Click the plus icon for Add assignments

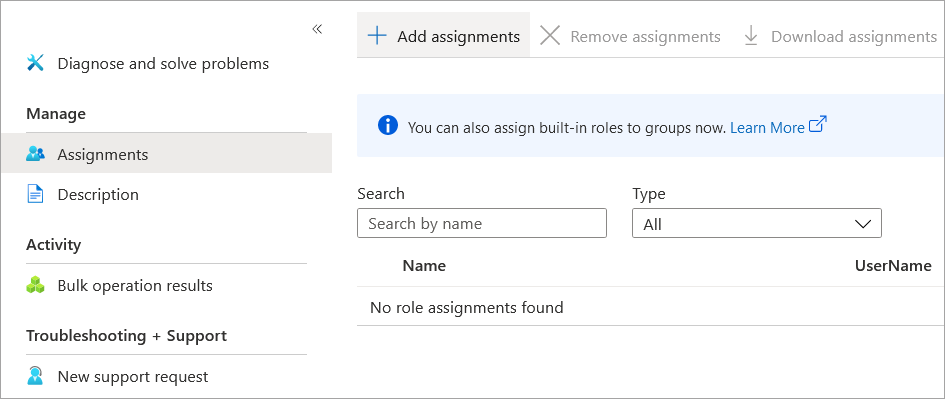[x=377, y=36]
